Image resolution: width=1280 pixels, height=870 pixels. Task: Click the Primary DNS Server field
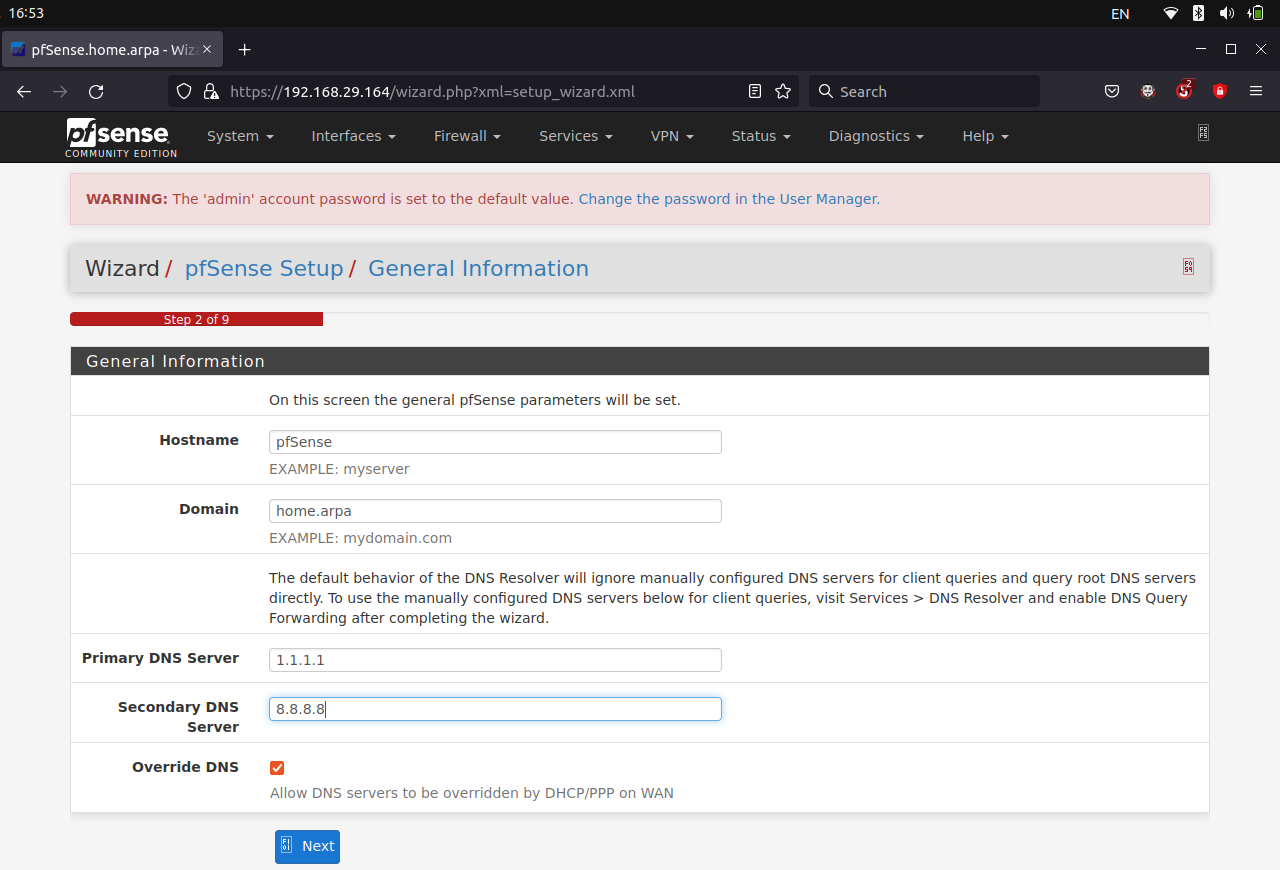click(x=495, y=660)
